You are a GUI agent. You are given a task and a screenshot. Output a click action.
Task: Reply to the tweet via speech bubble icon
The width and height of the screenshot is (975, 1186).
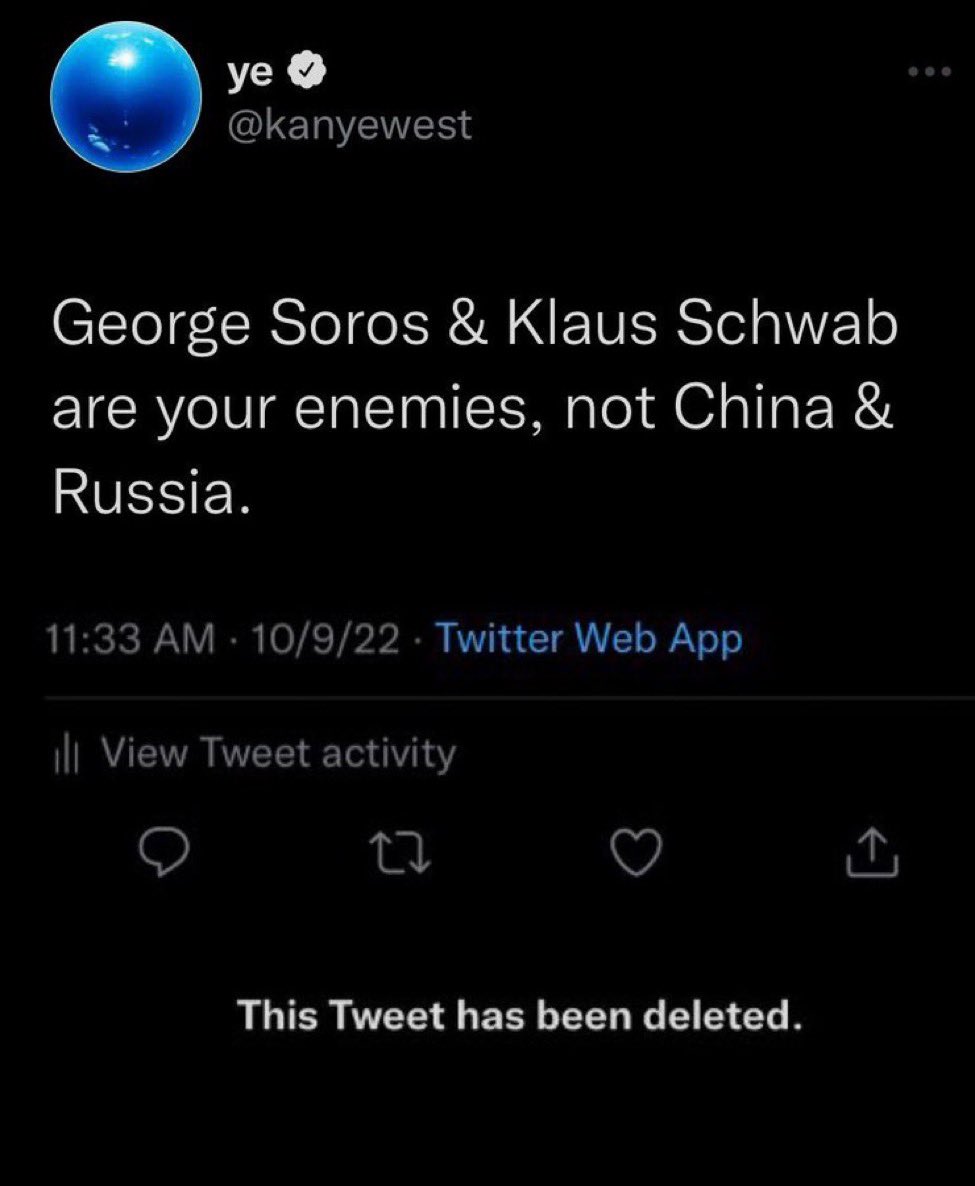coord(164,852)
